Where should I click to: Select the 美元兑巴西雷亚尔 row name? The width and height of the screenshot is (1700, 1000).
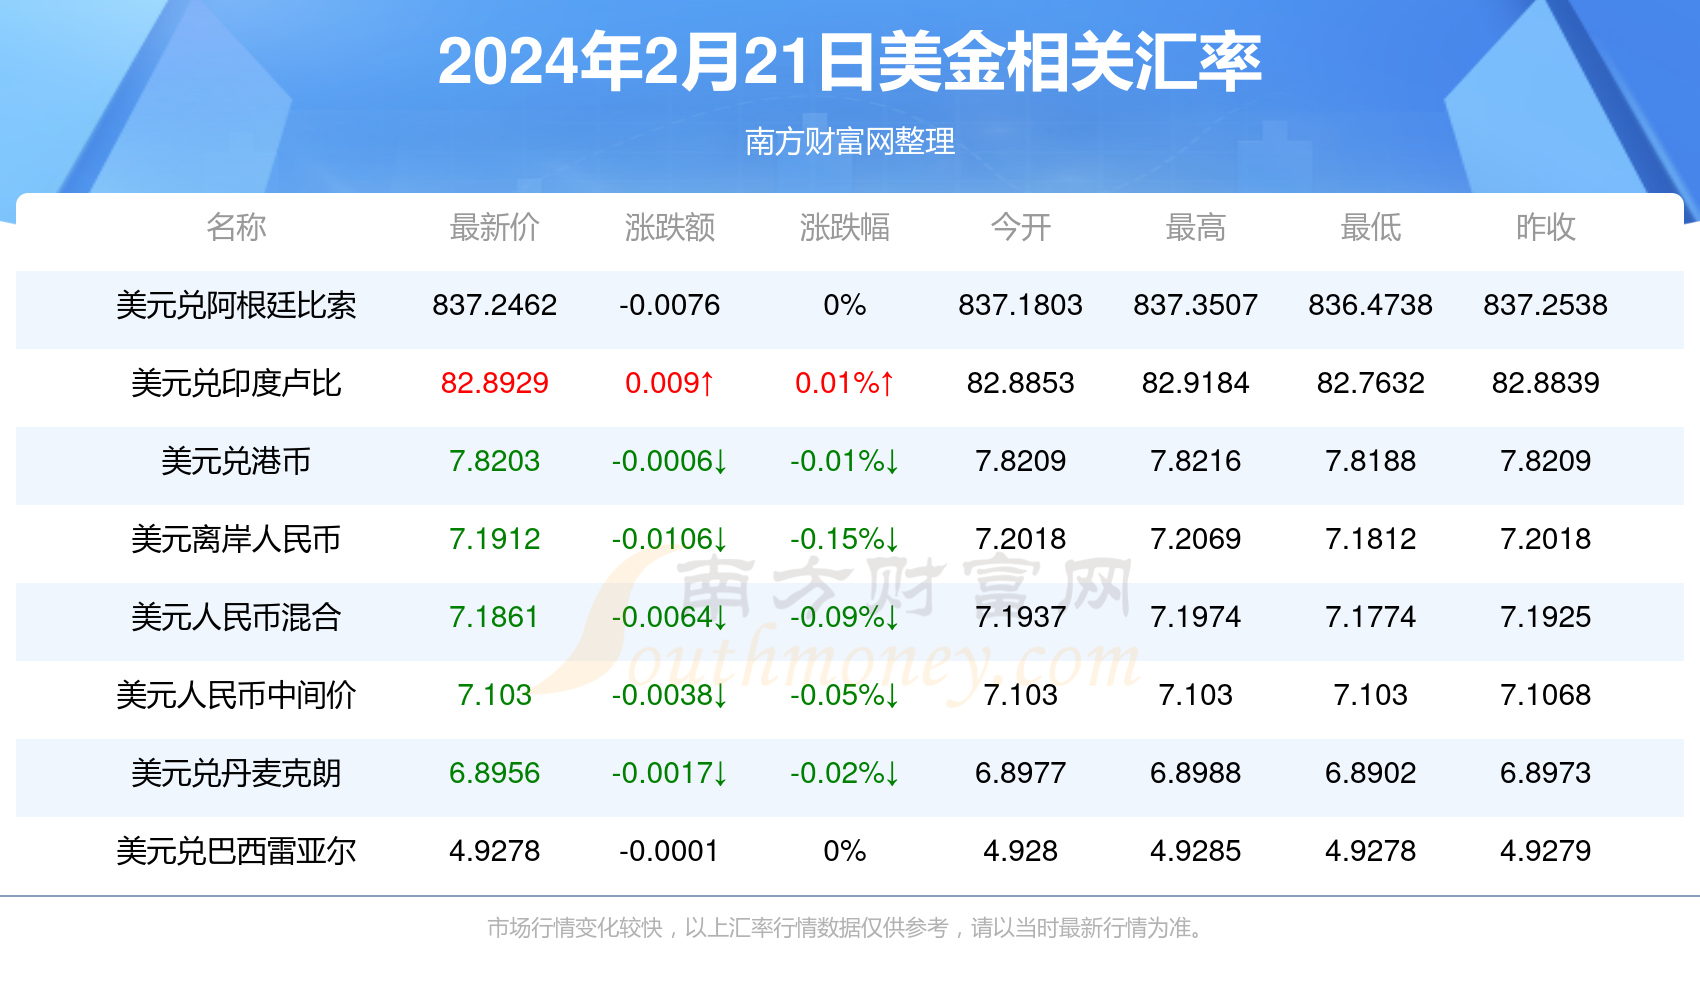236,851
